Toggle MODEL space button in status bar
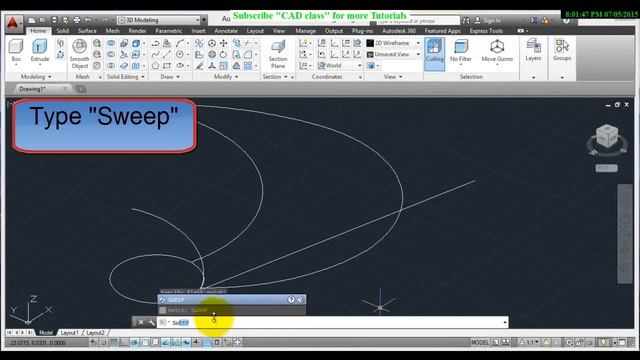640x360 pixels. [480, 342]
